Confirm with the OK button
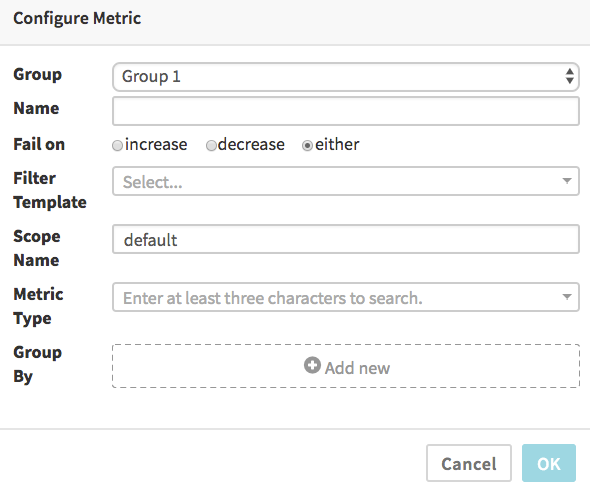Viewport: 590px width, 490px height. click(x=549, y=463)
